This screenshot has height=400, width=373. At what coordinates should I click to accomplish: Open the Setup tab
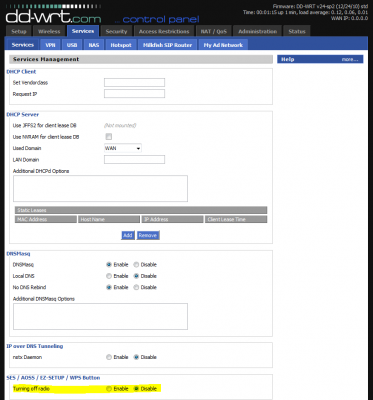(19, 31)
